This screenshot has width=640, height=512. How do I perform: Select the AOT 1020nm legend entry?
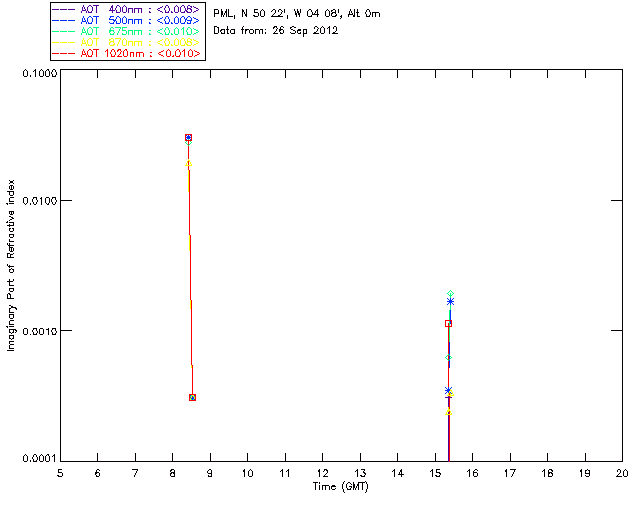point(127,53)
